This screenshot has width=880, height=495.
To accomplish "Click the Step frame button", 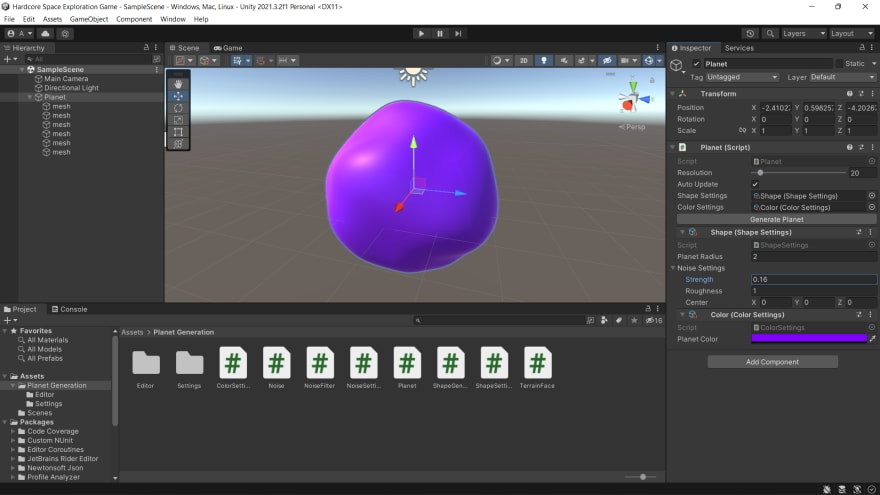I will pyautogui.click(x=458, y=34).
